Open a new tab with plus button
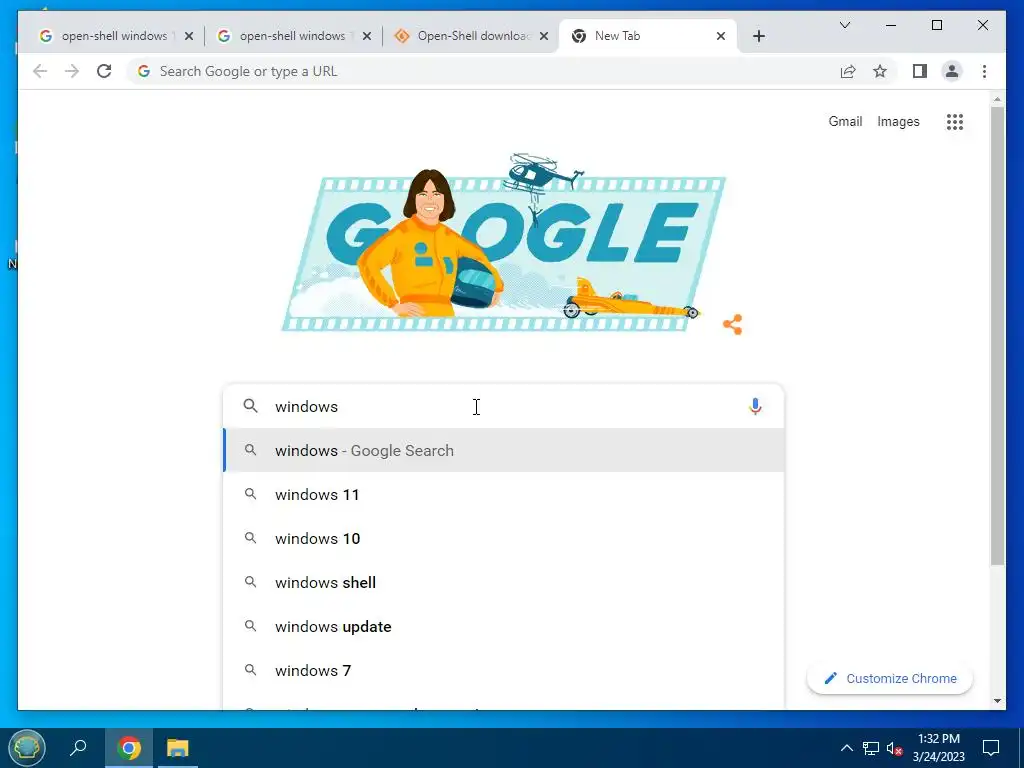 759,36
